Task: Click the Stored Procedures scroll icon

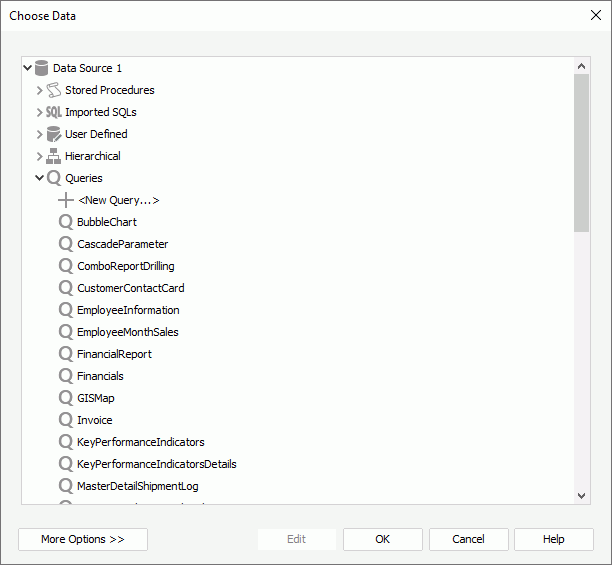Action: 53,90
